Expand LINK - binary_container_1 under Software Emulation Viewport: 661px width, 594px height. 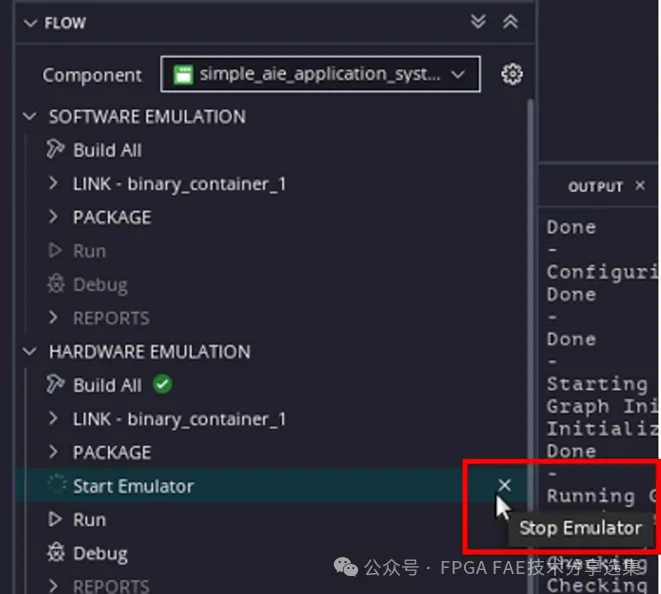[x=53, y=183]
